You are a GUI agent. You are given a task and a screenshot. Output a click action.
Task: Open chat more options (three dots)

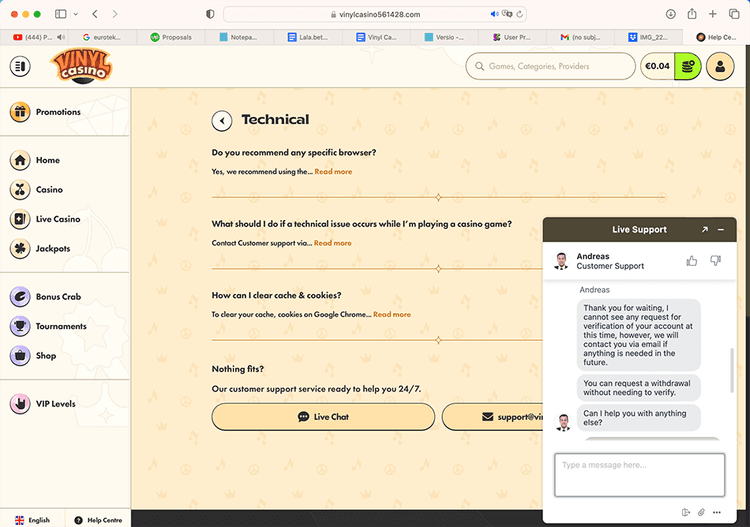[717, 512]
